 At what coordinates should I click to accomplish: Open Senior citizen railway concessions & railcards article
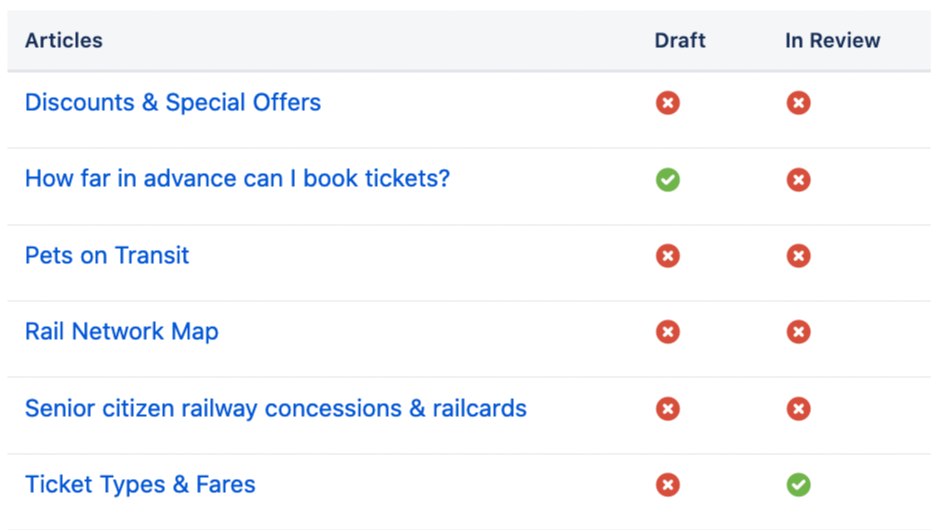point(275,409)
